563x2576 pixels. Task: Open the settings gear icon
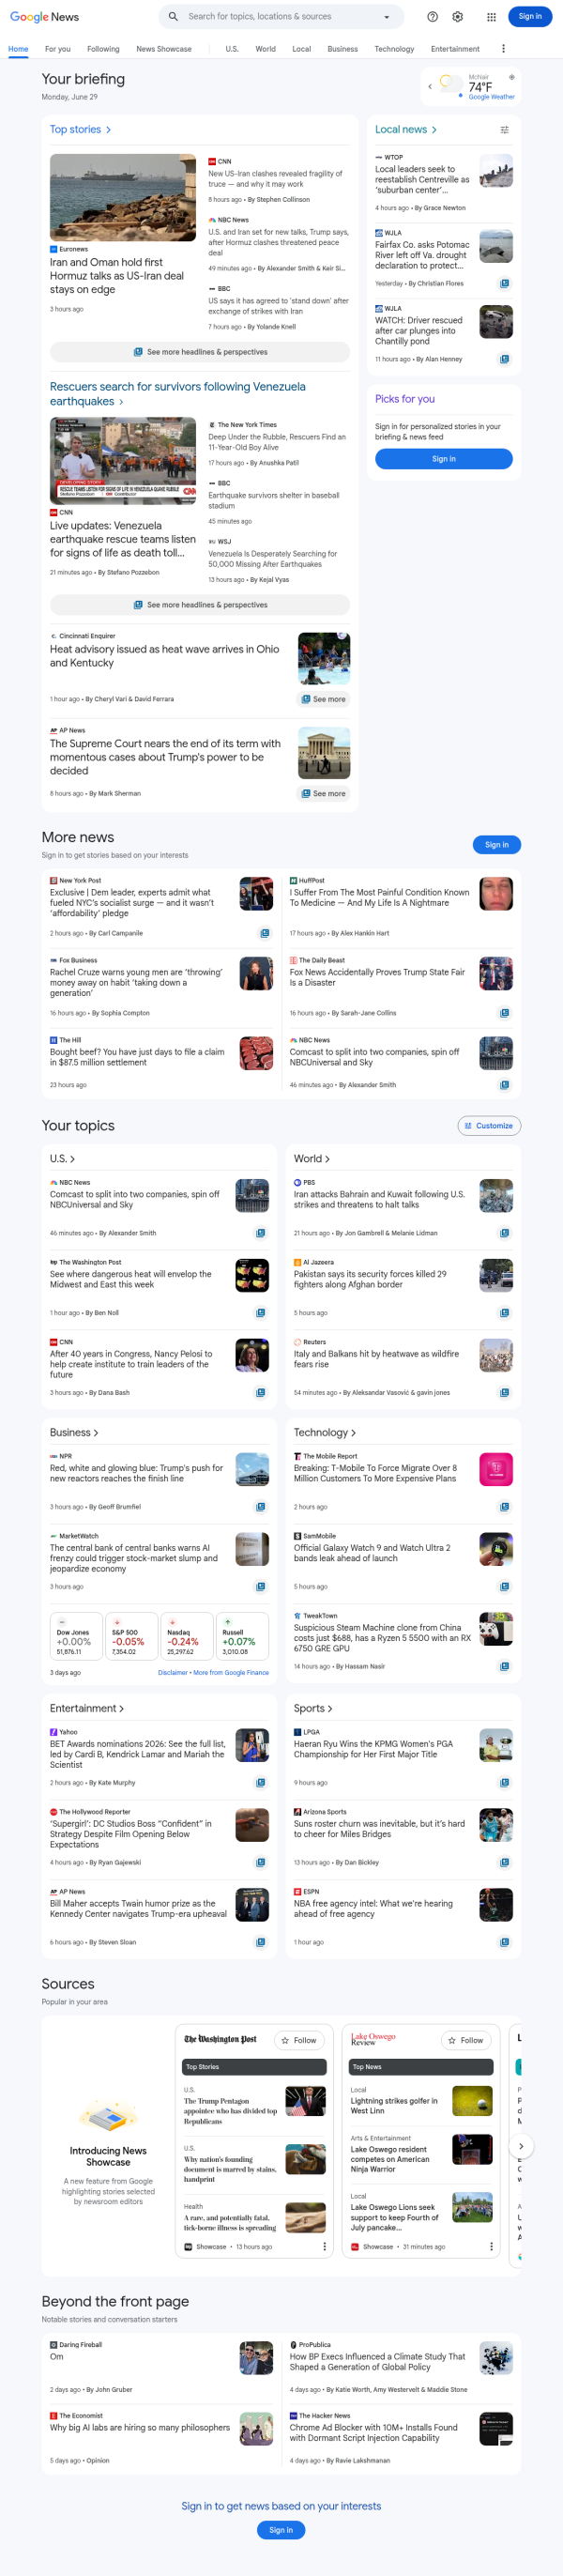click(x=457, y=17)
